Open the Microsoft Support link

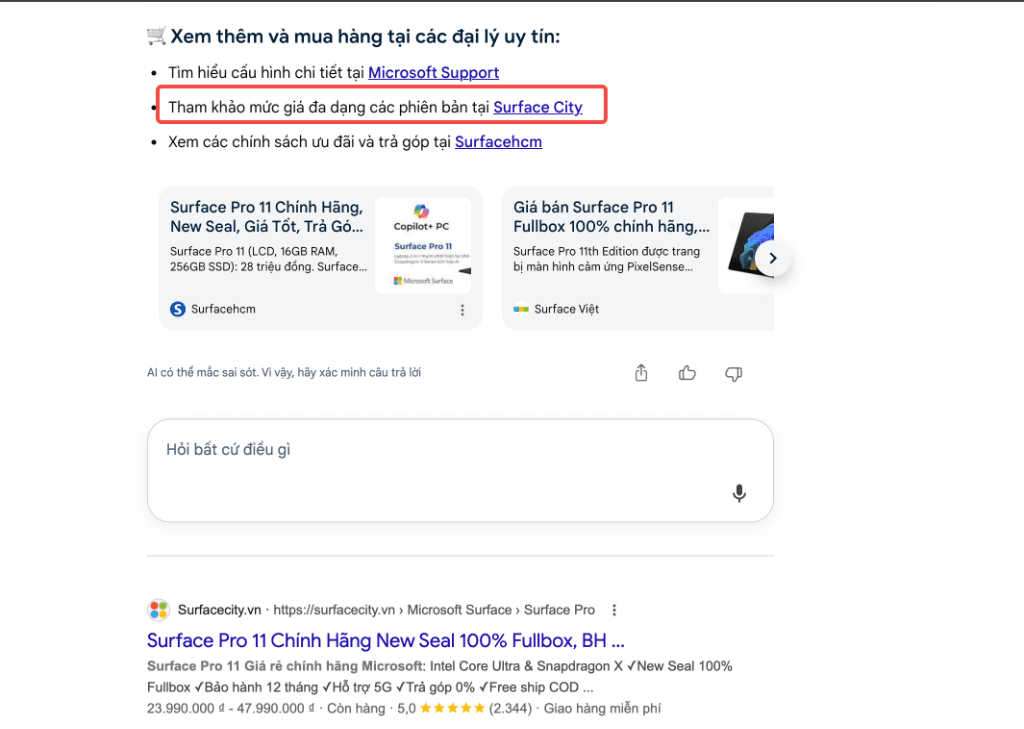pyautogui.click(x=433, y=73)
